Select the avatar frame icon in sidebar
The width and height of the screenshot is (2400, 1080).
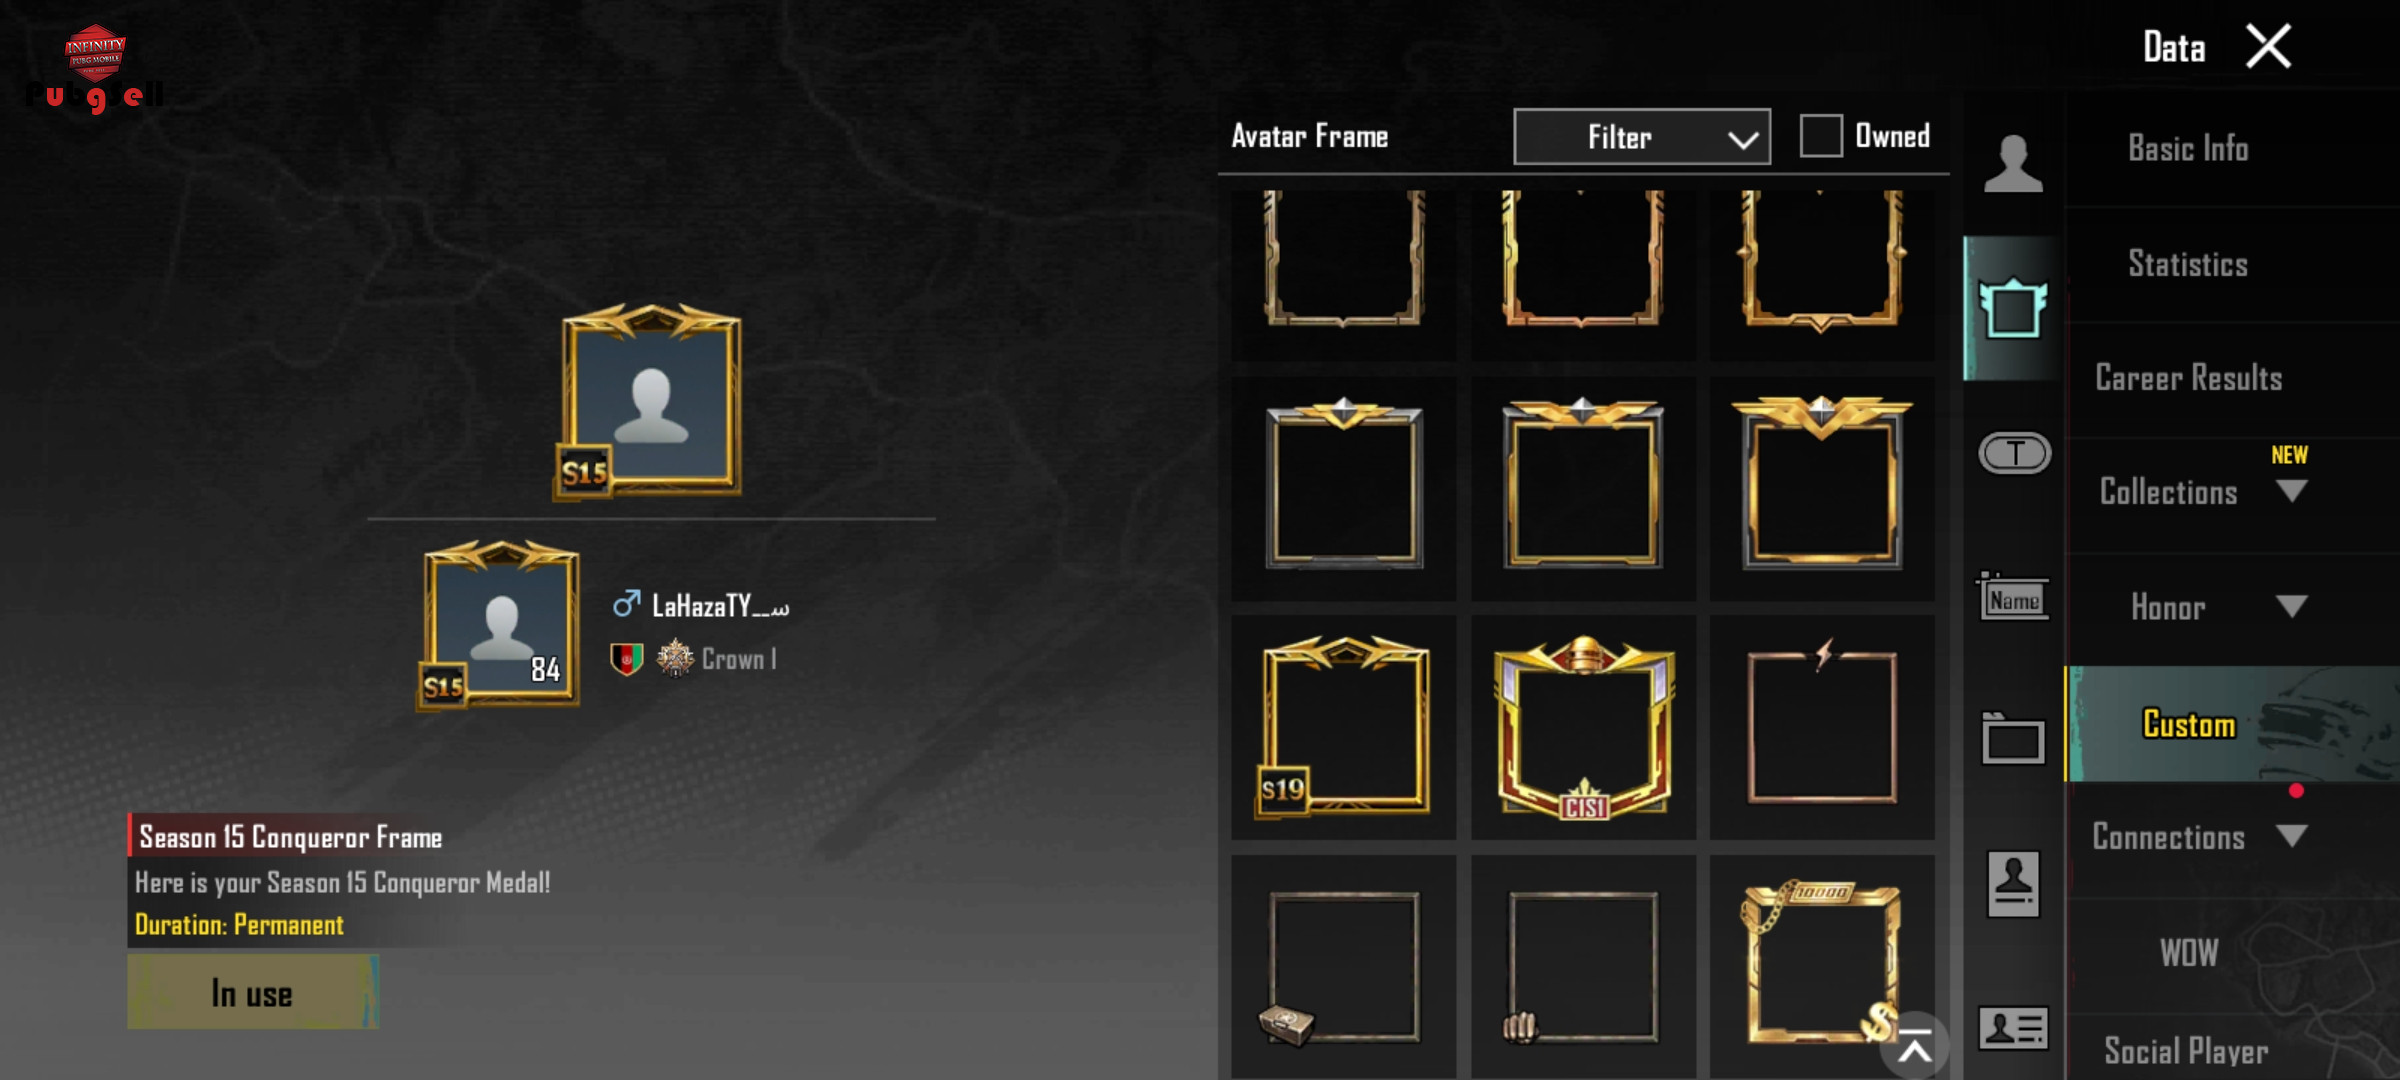coord(2013,308)
